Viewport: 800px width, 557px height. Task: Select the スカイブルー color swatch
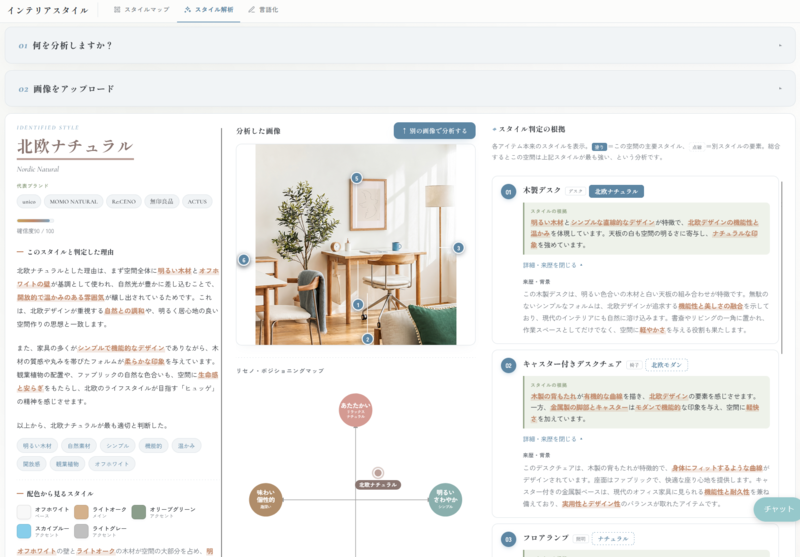pos(24,531)
